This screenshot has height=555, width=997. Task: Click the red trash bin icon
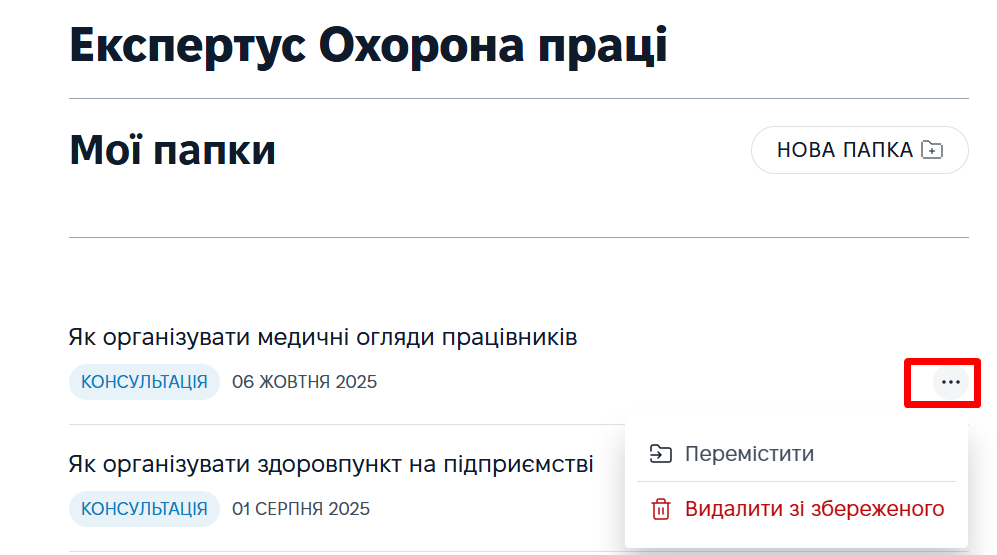[660, 509]
